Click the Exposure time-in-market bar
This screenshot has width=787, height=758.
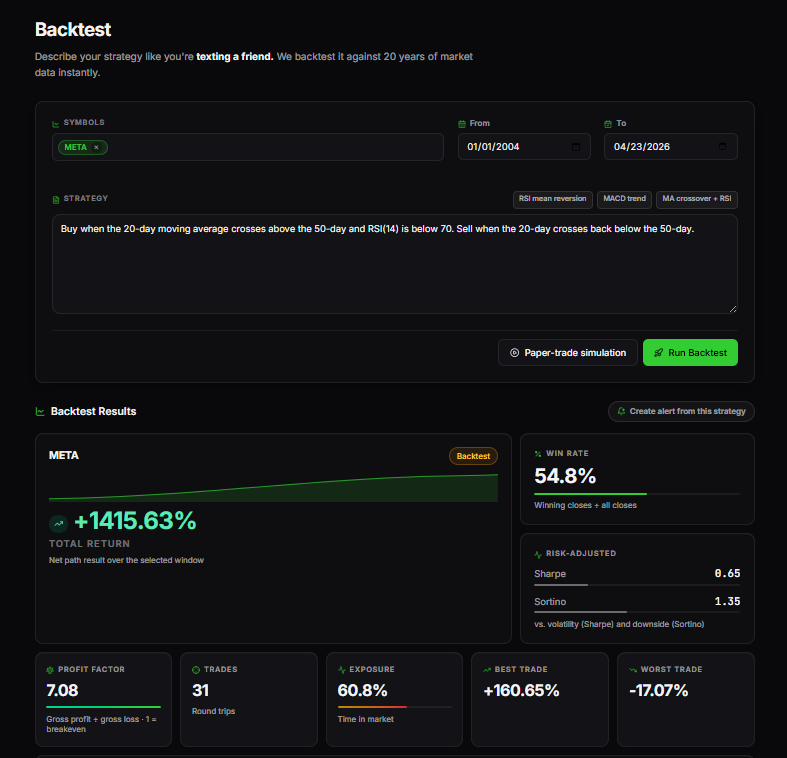click(395, 707)
